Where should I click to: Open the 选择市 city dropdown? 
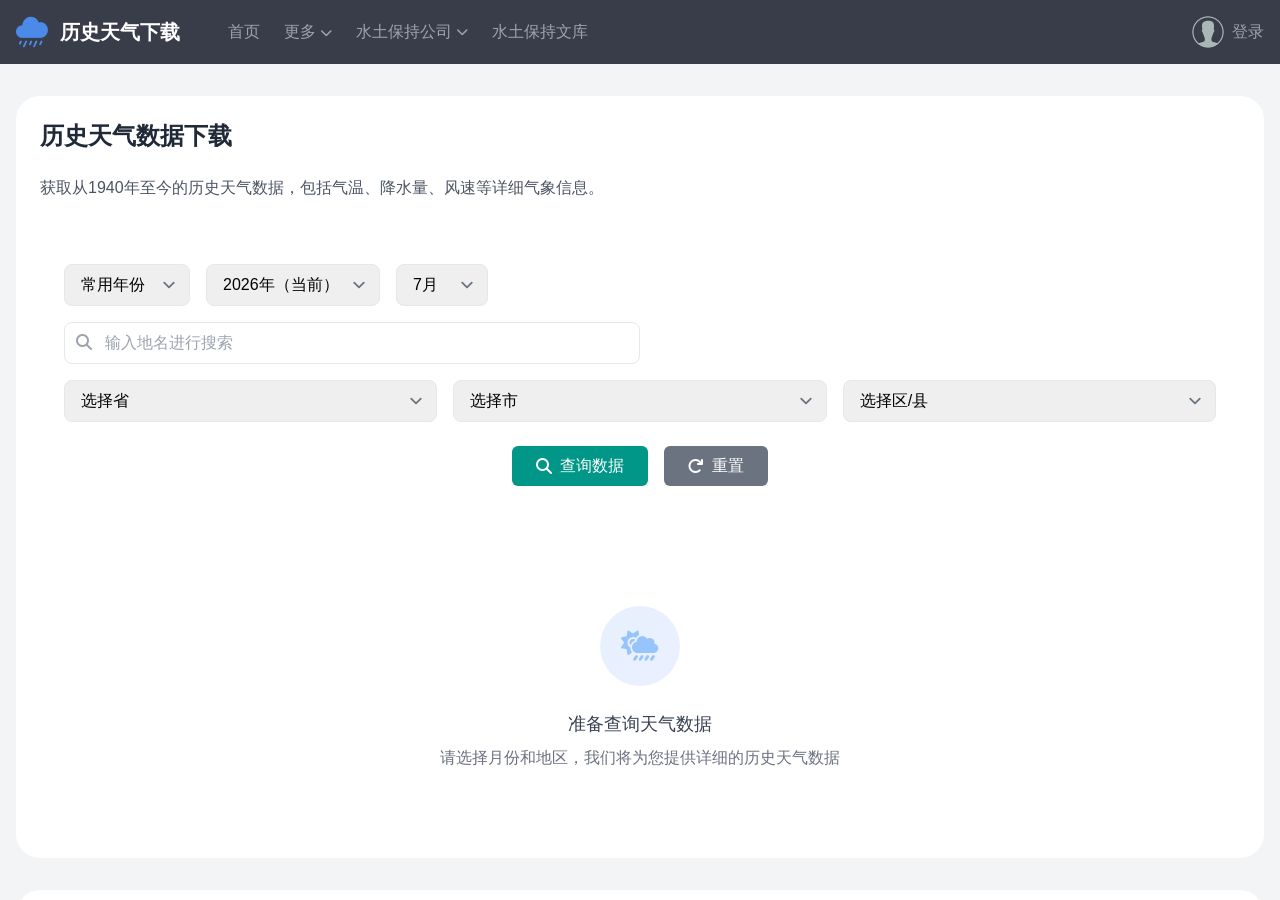[x=640, y=401]
